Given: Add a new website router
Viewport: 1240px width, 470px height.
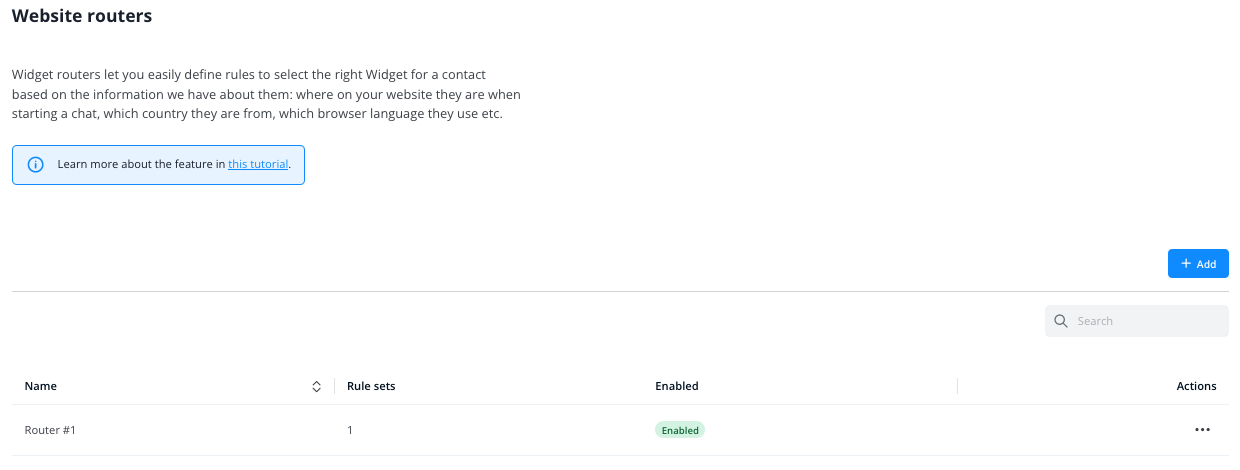Looking at the screenshot, I should (1198, 264).
